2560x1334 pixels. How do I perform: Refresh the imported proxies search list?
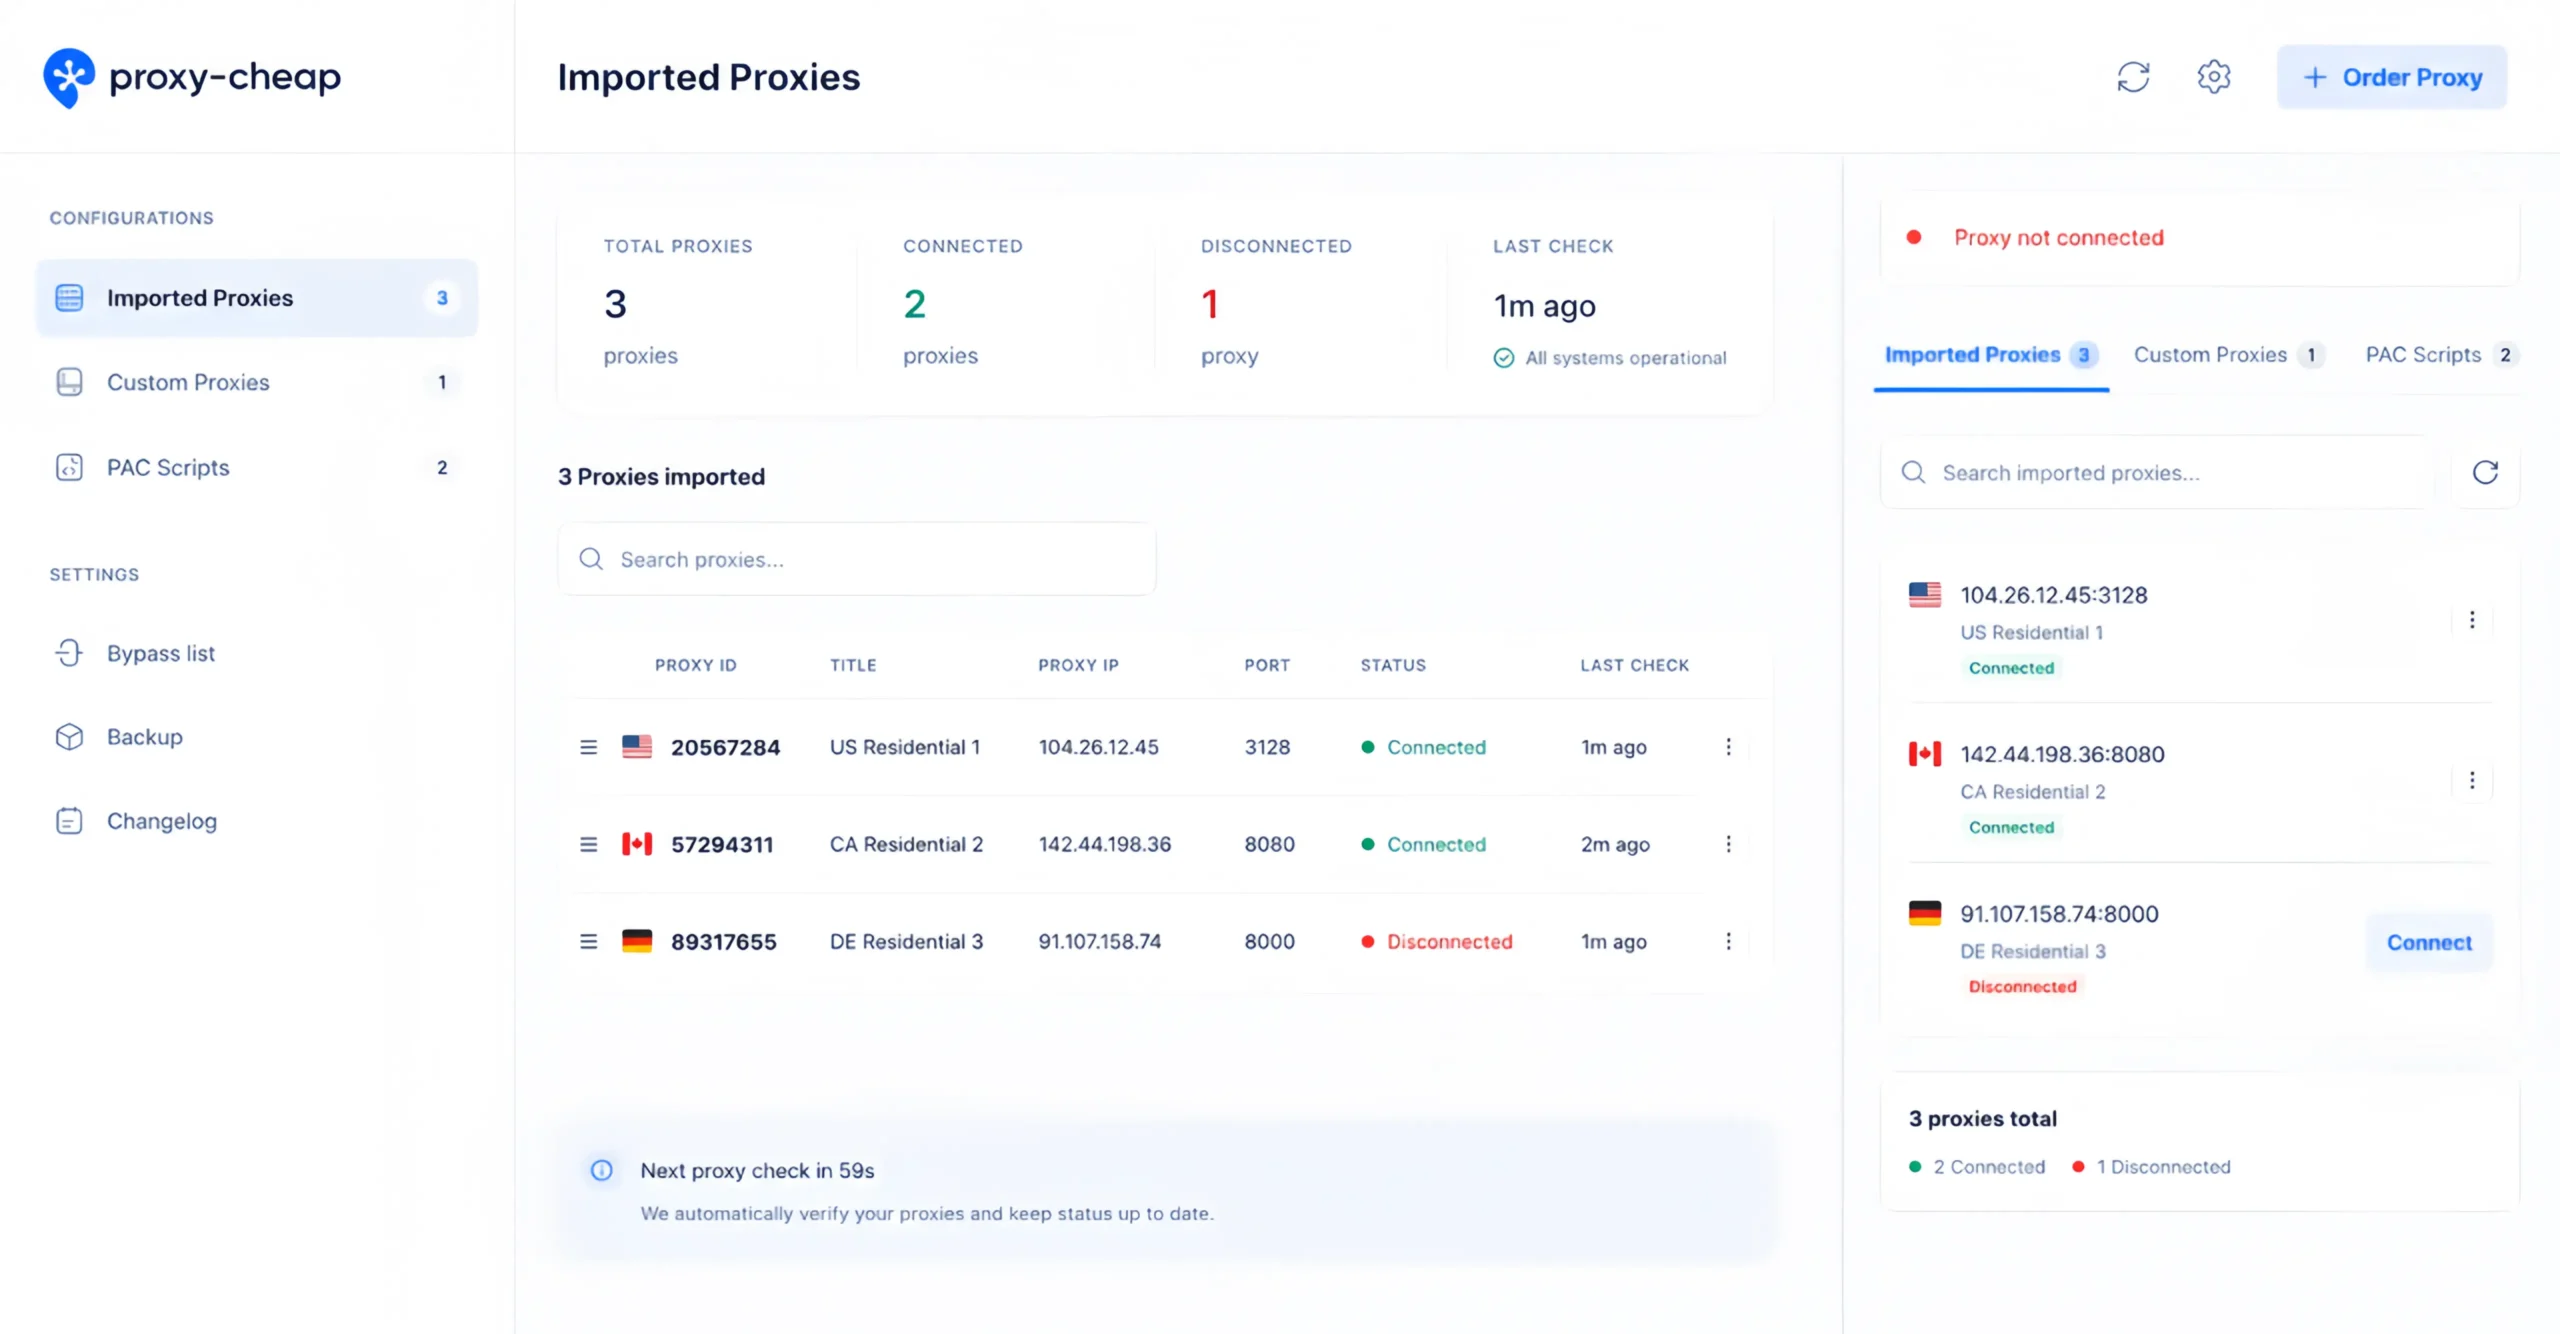(2485, 472)
